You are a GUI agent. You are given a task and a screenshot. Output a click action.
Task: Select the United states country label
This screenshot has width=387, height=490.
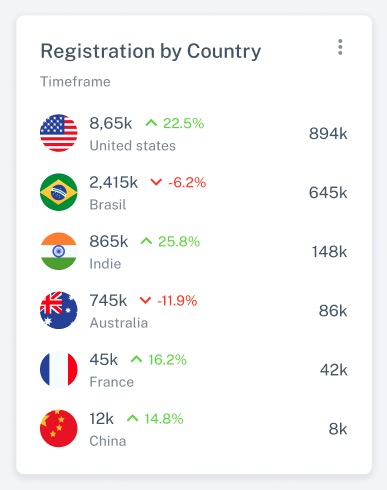[x=133, y=146]
